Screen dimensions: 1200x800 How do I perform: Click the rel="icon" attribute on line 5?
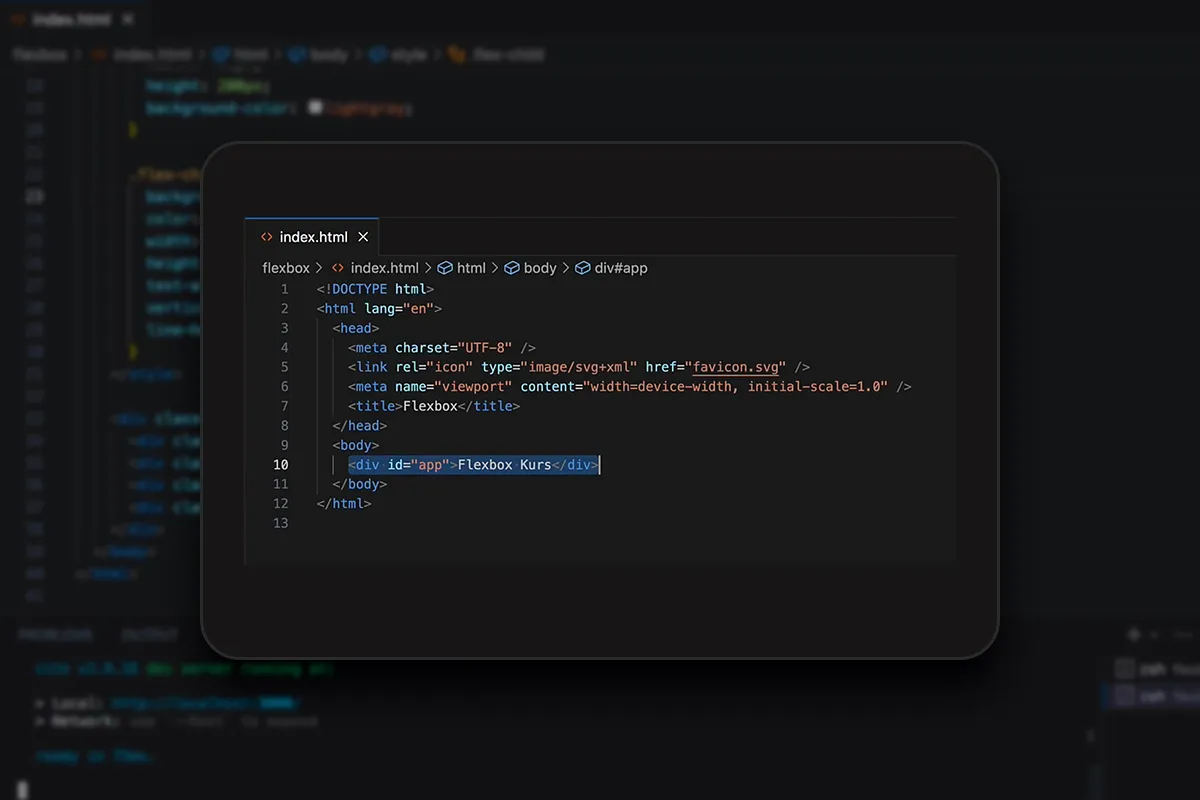[435, 367]
